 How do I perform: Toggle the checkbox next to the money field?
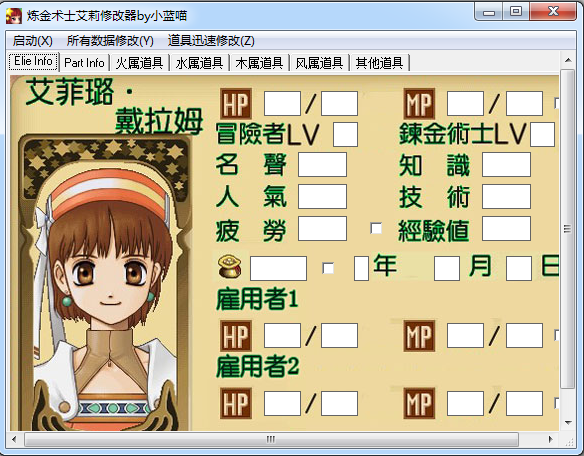pyautogui.click(x=328, y=268)
